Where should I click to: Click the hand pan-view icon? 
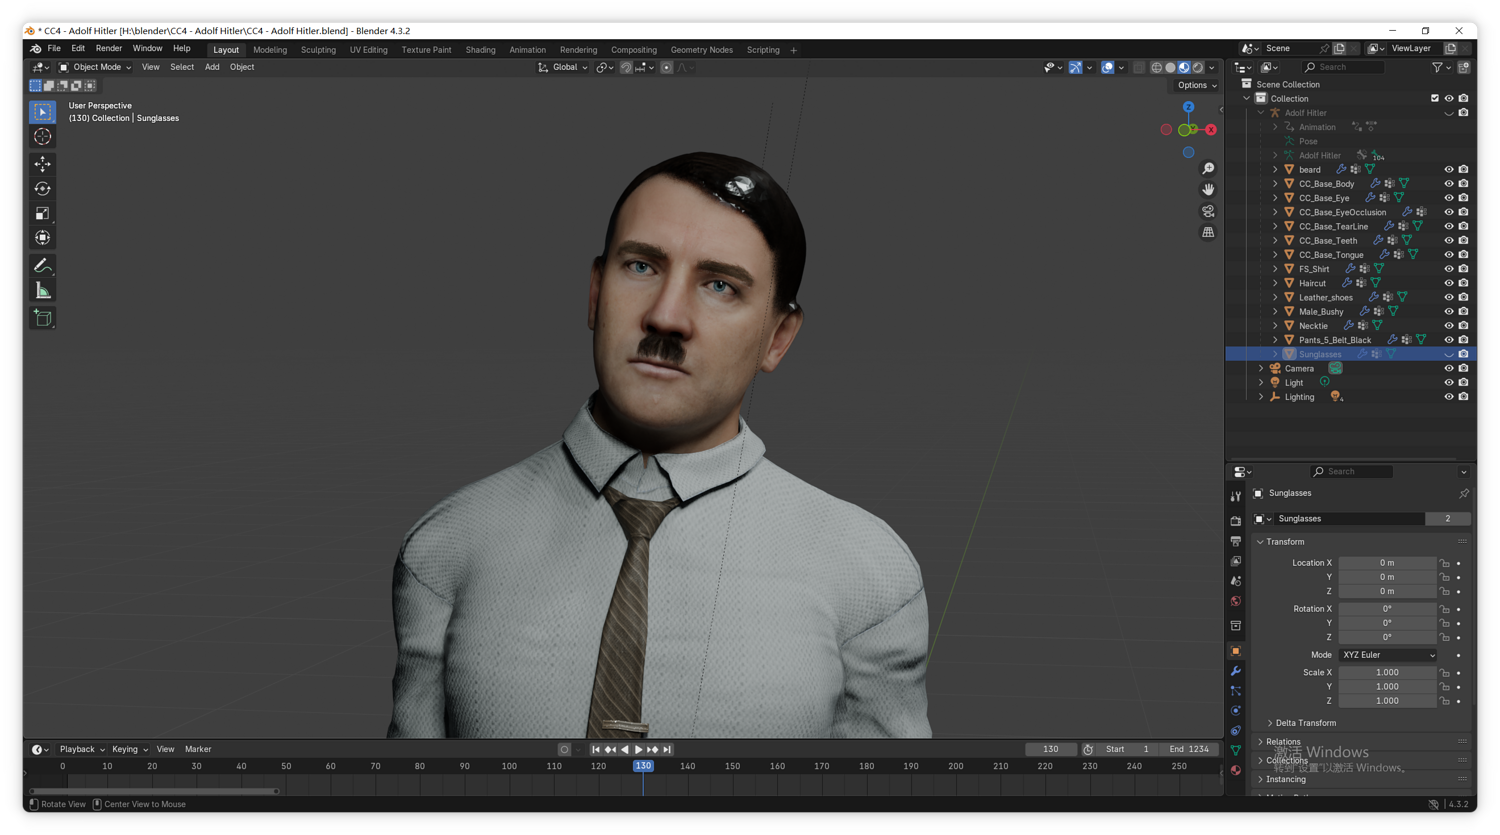(1208, 190)
